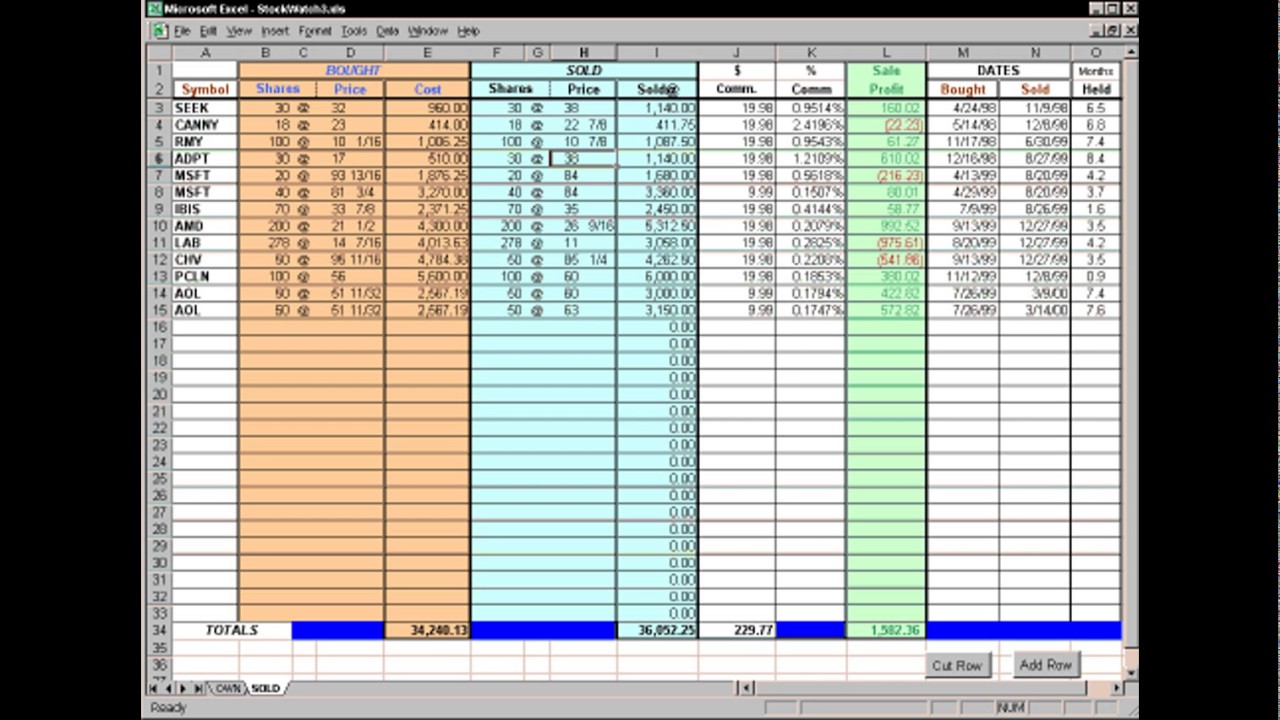Click total profit cell 1,582.36

coord(886,630)
